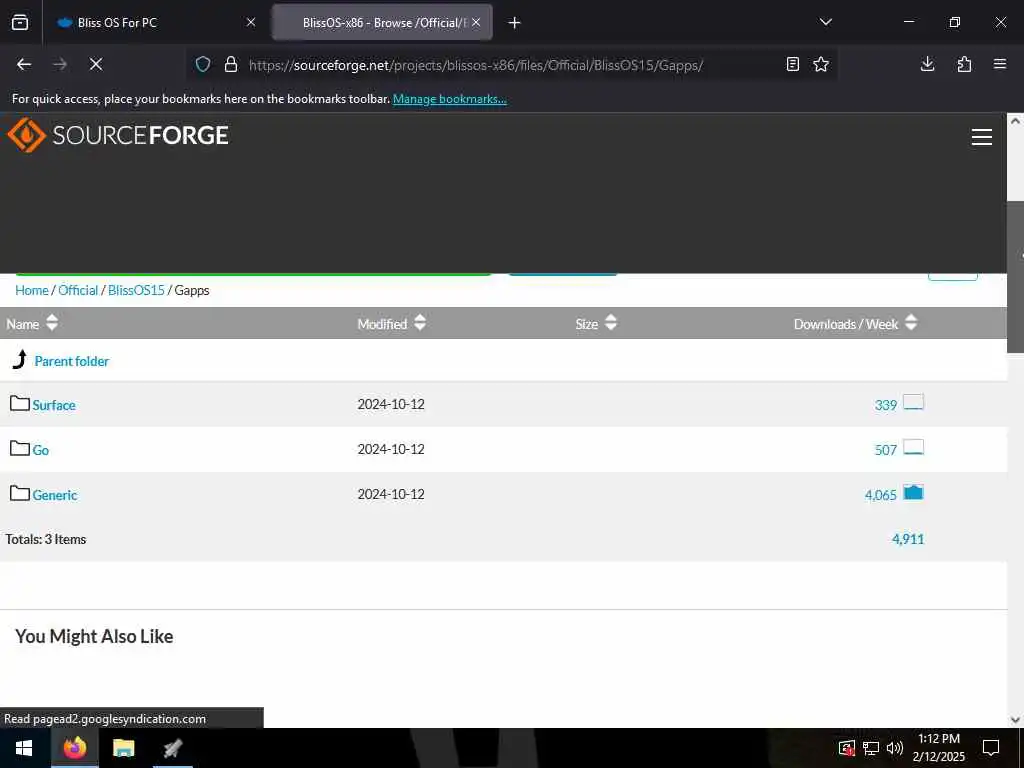Open the Manage bookmarks link
This screenshot has width=1024, height=768.
click(449, 99)
